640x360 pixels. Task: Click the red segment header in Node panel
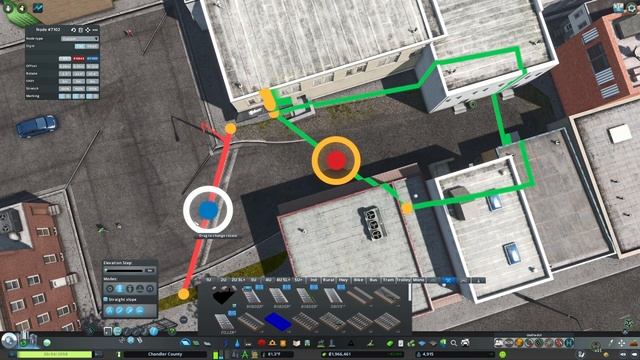click(x=78, y=58)
